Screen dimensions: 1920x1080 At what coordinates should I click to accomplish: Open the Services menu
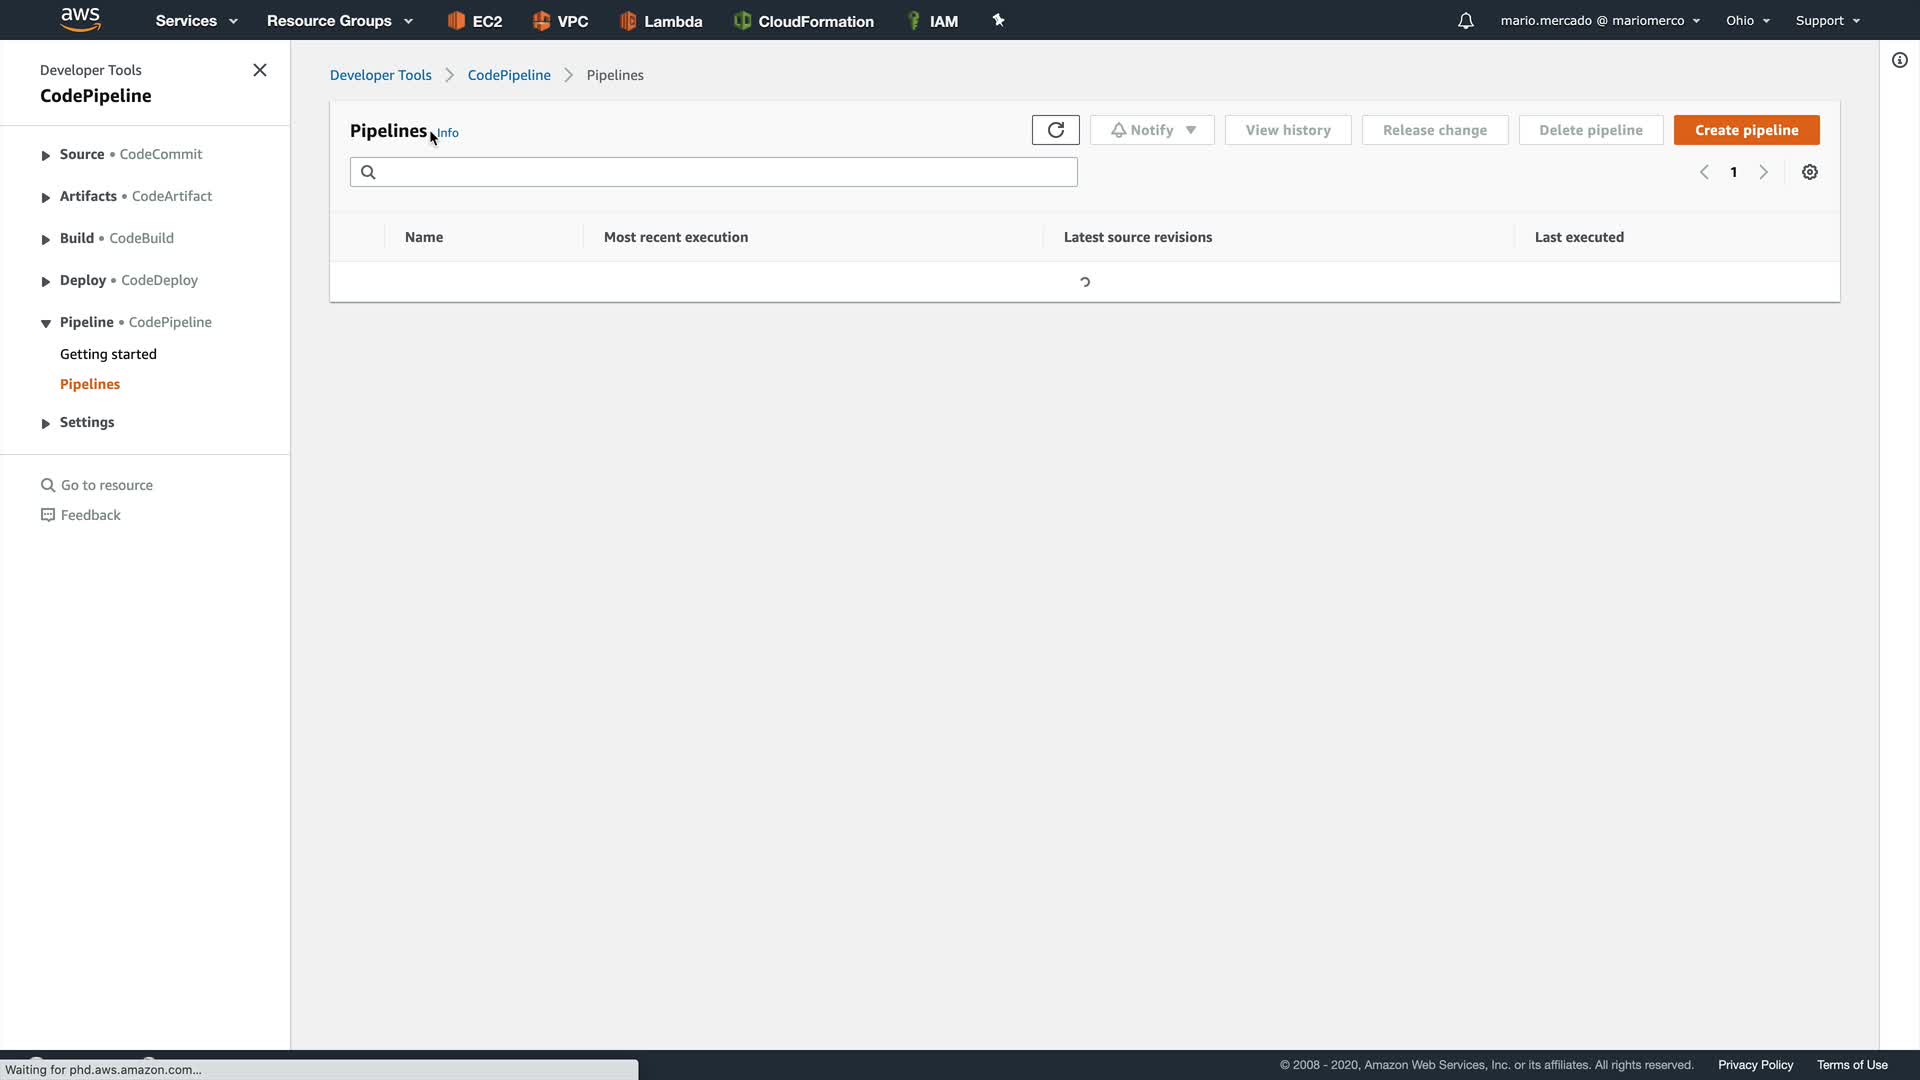pyautogui.click(x=196, y=21)
